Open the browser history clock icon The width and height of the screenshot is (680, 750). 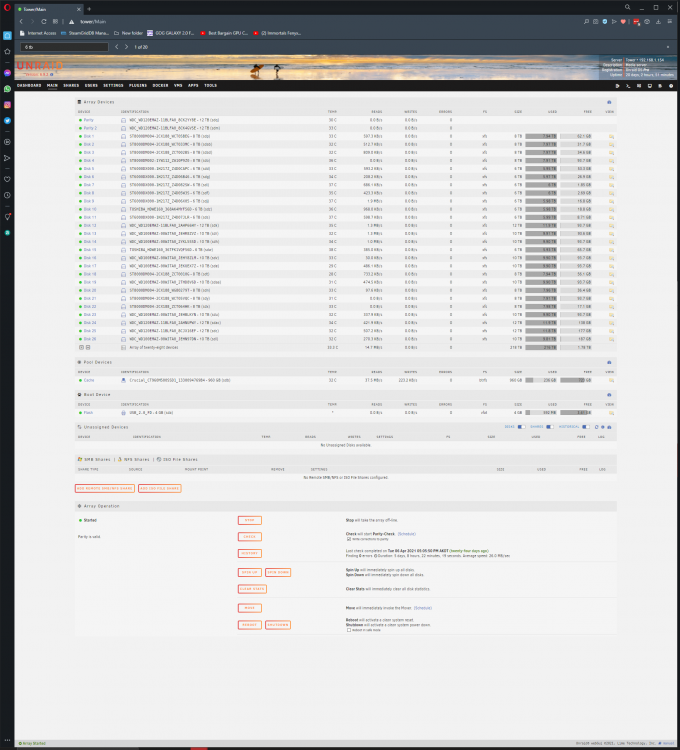(7, 195)
